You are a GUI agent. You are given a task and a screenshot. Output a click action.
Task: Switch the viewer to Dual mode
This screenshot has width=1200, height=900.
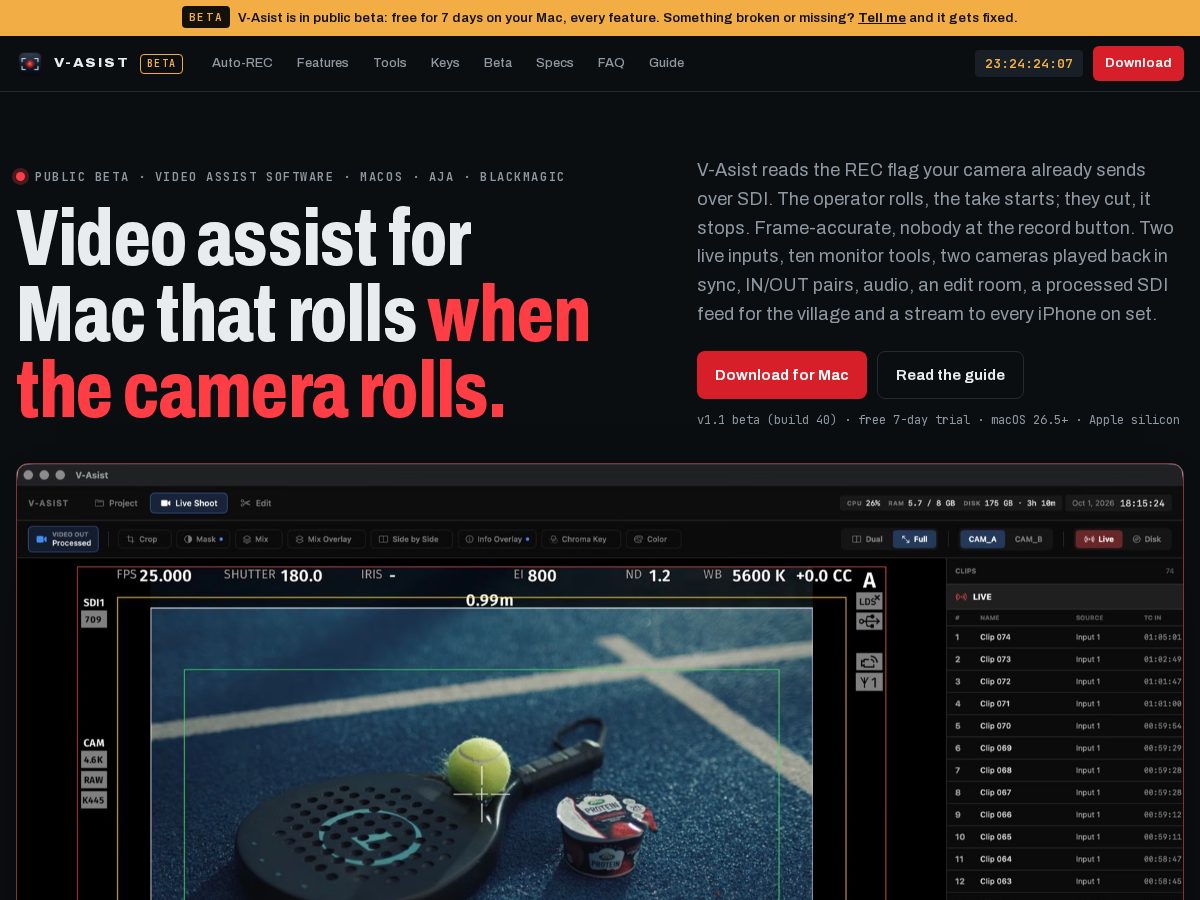click(x=867, y=539)
